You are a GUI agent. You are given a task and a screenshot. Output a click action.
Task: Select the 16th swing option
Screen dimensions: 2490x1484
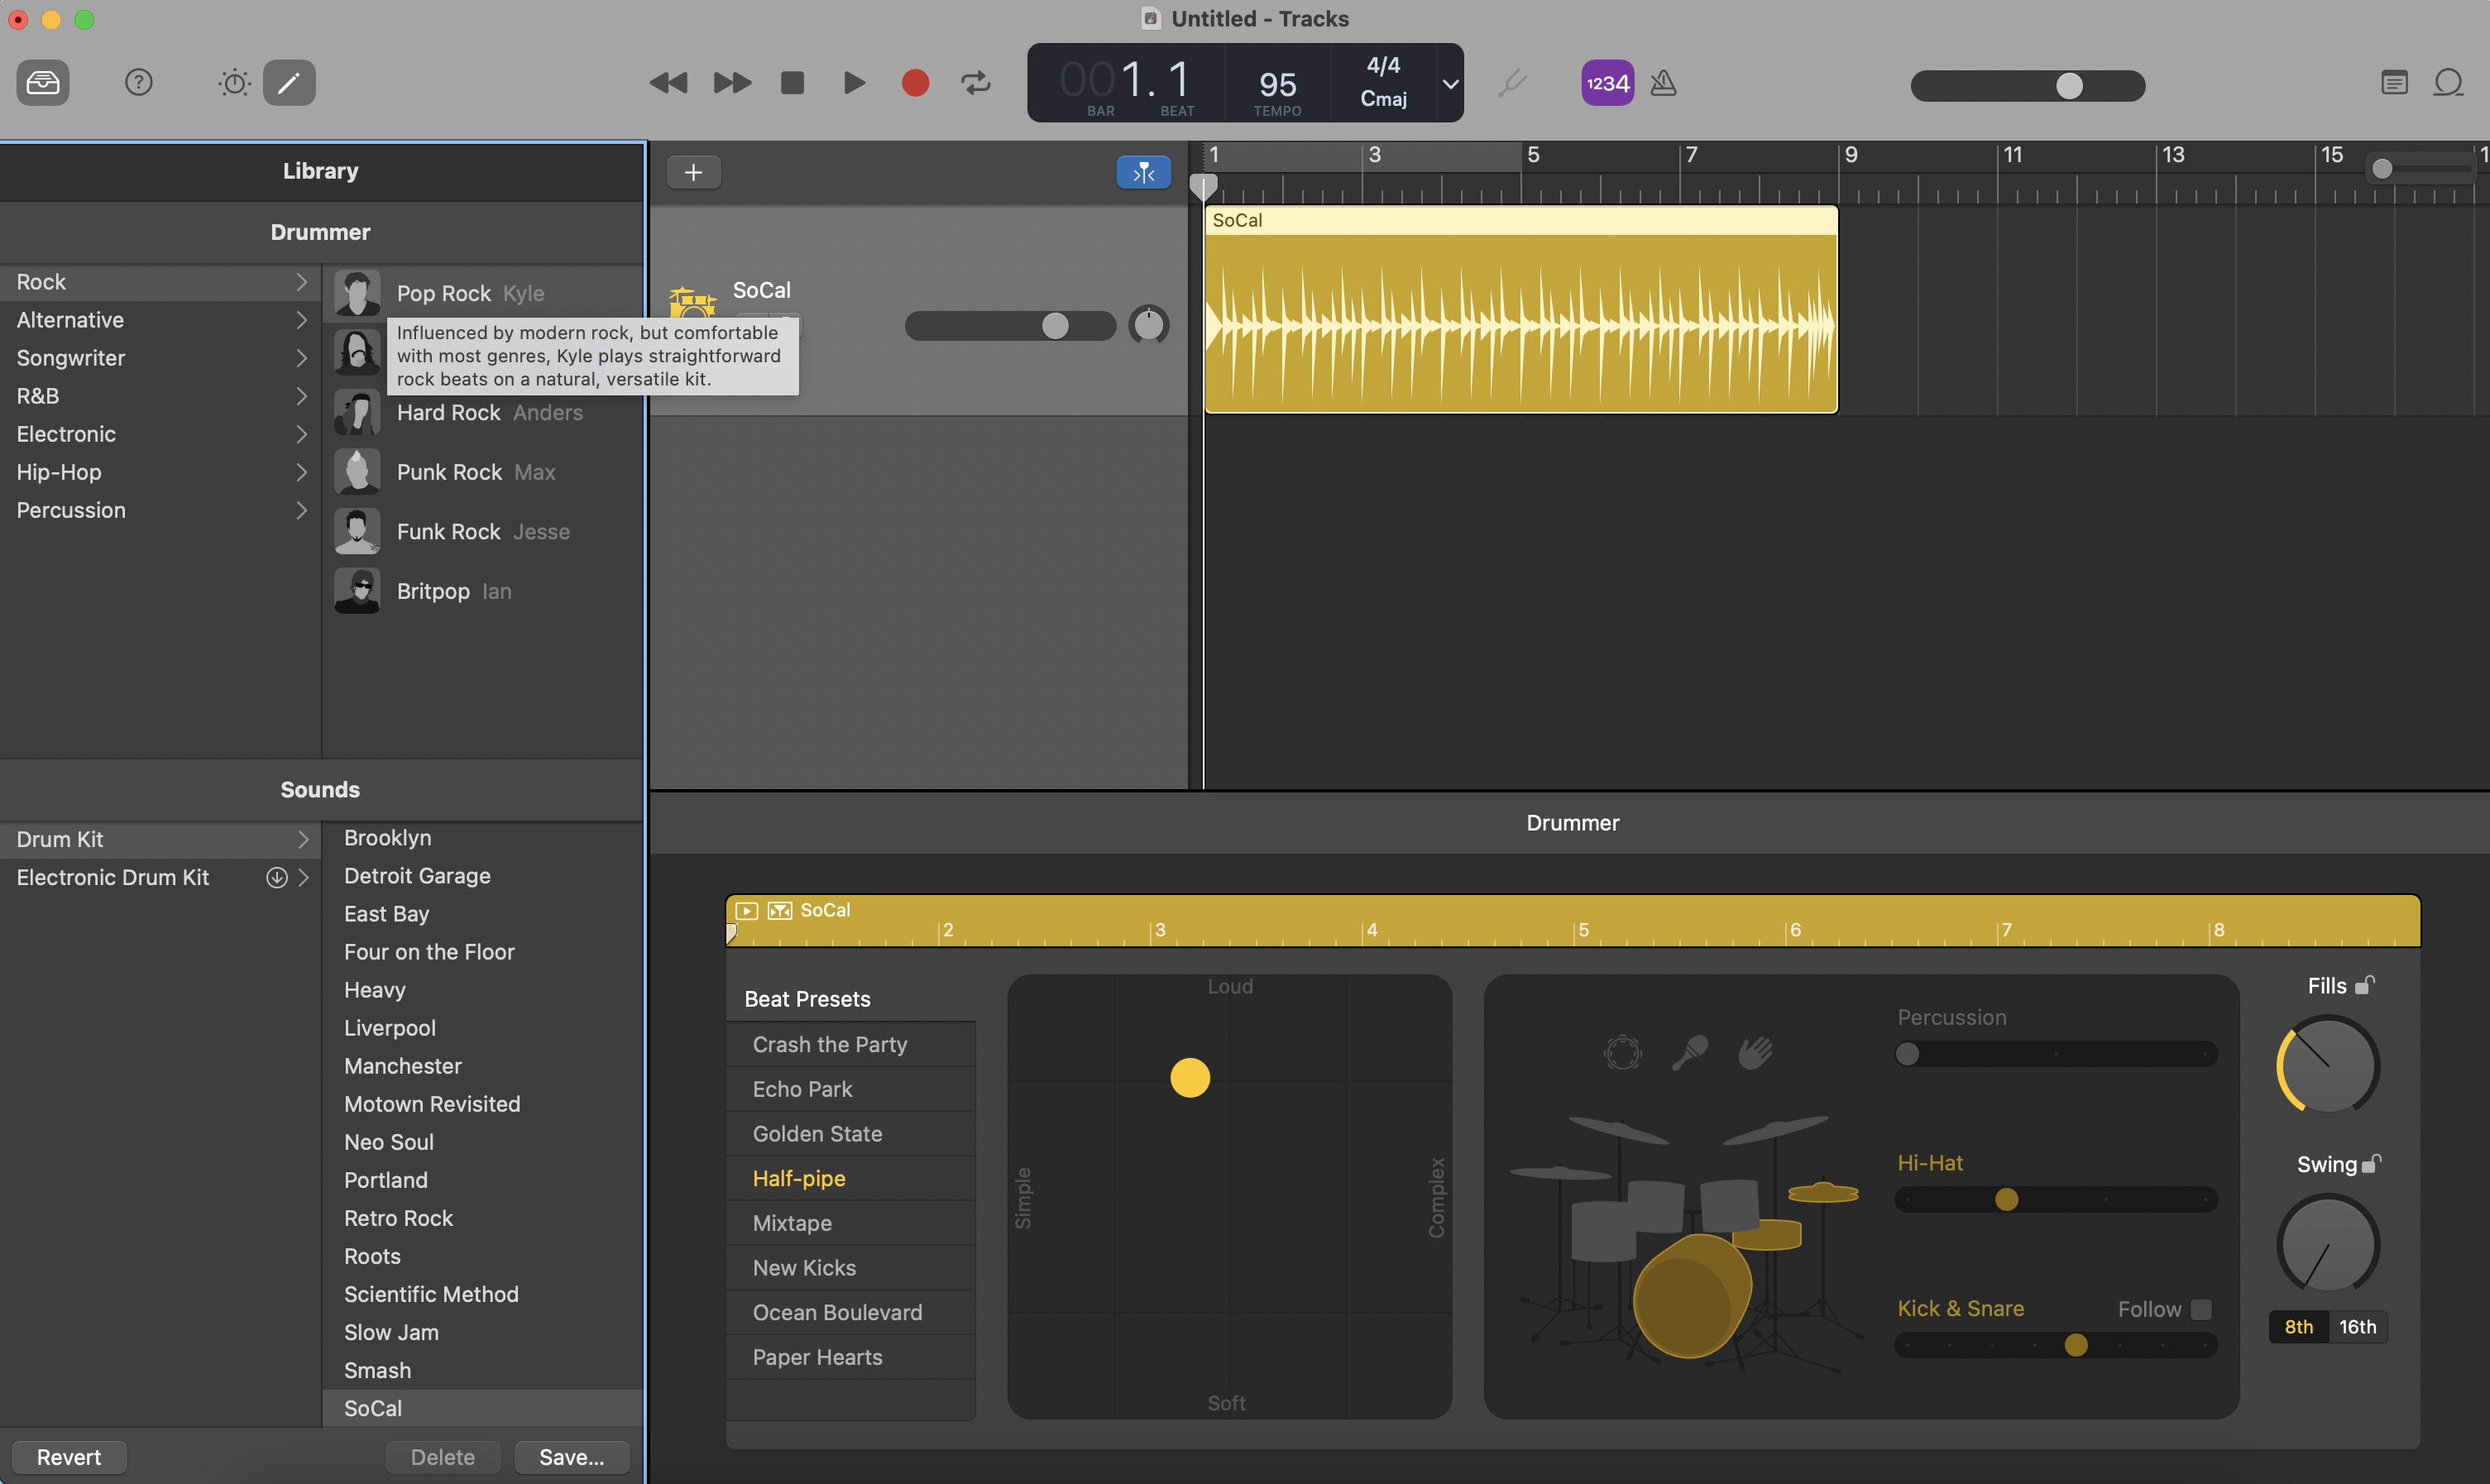pyautogui.click(x=2357, y=1327)
